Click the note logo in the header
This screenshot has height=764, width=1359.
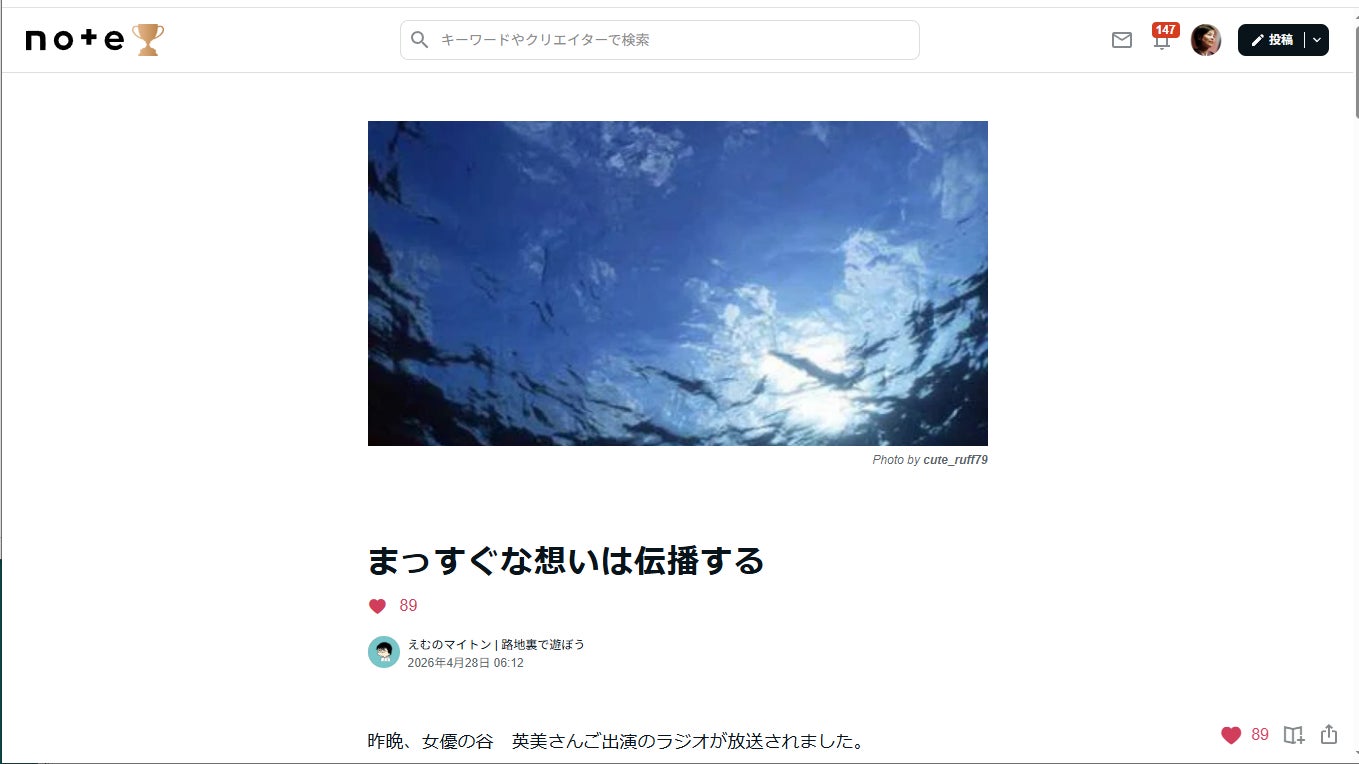tap(75, 40)
